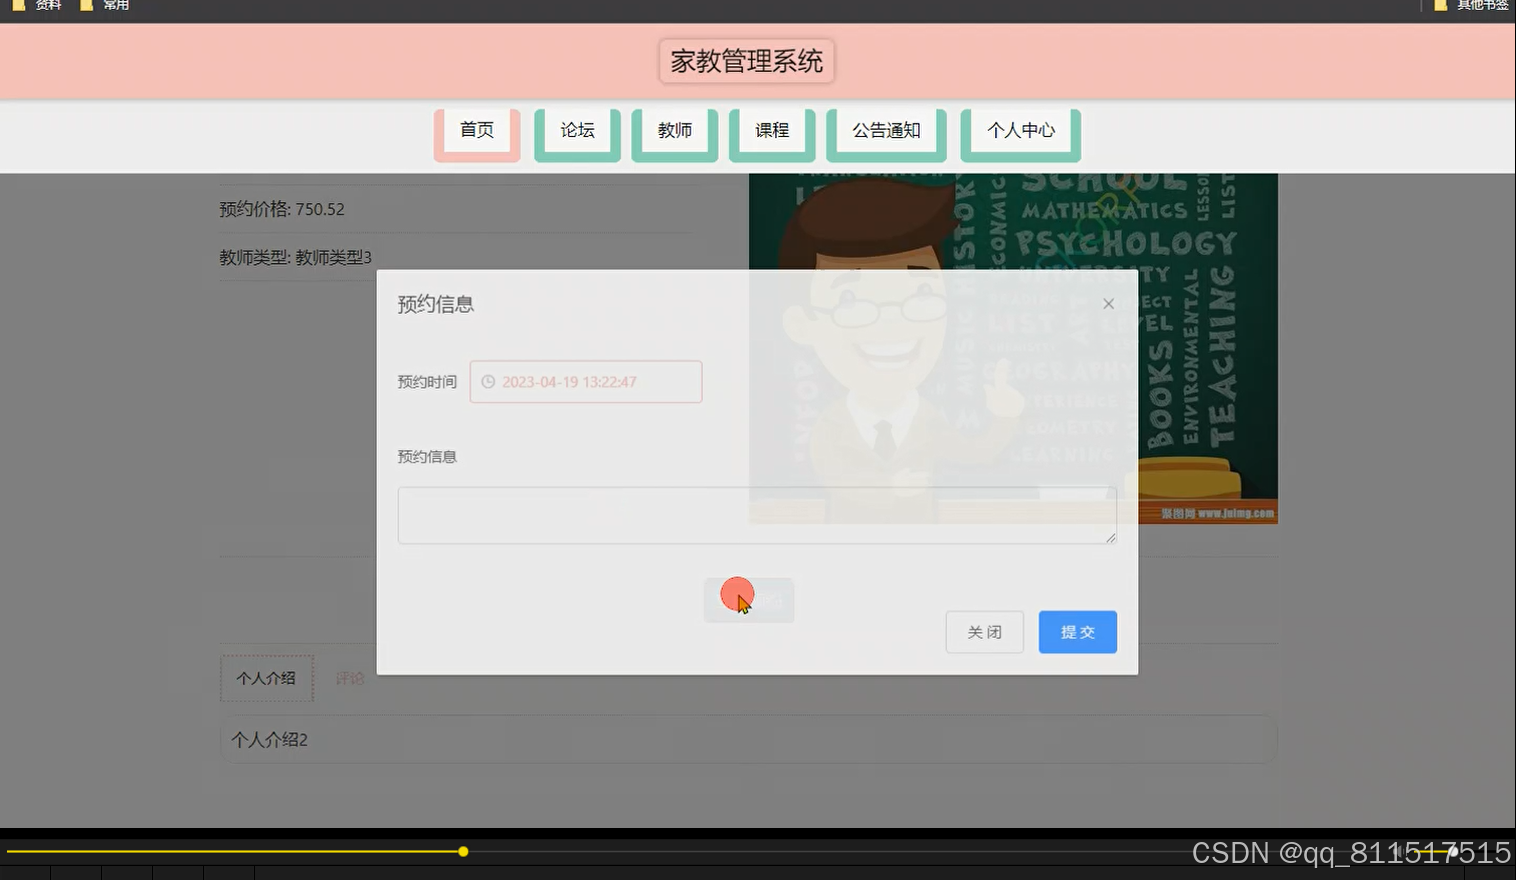
Task: Click the 家教管理系统 site title
Action: click(x=746, y=61)
